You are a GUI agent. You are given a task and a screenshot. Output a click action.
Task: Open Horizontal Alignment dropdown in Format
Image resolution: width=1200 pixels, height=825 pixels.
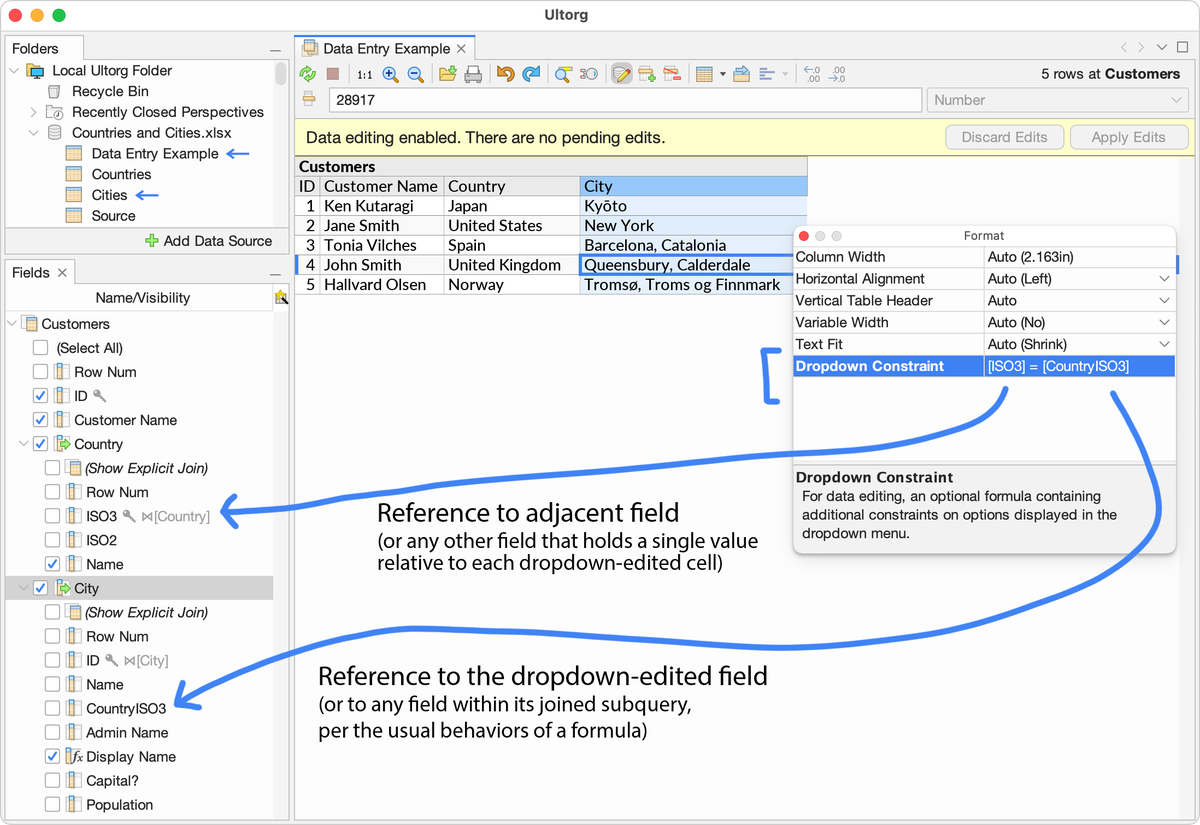pos(1165,279)
